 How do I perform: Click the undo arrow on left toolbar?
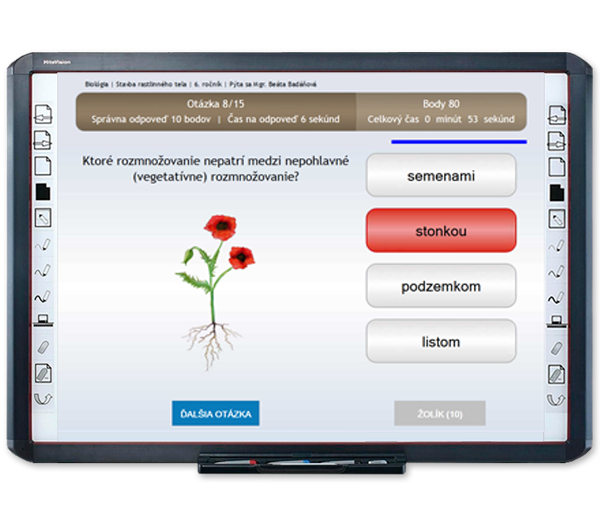click(42, 399)
